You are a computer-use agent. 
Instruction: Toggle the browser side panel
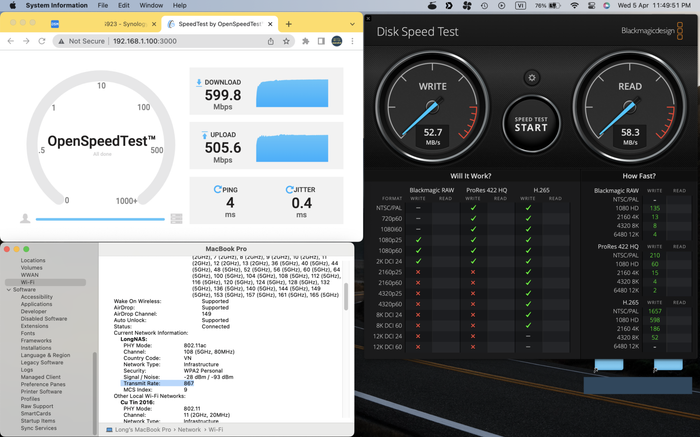click(x=321, y=41)
